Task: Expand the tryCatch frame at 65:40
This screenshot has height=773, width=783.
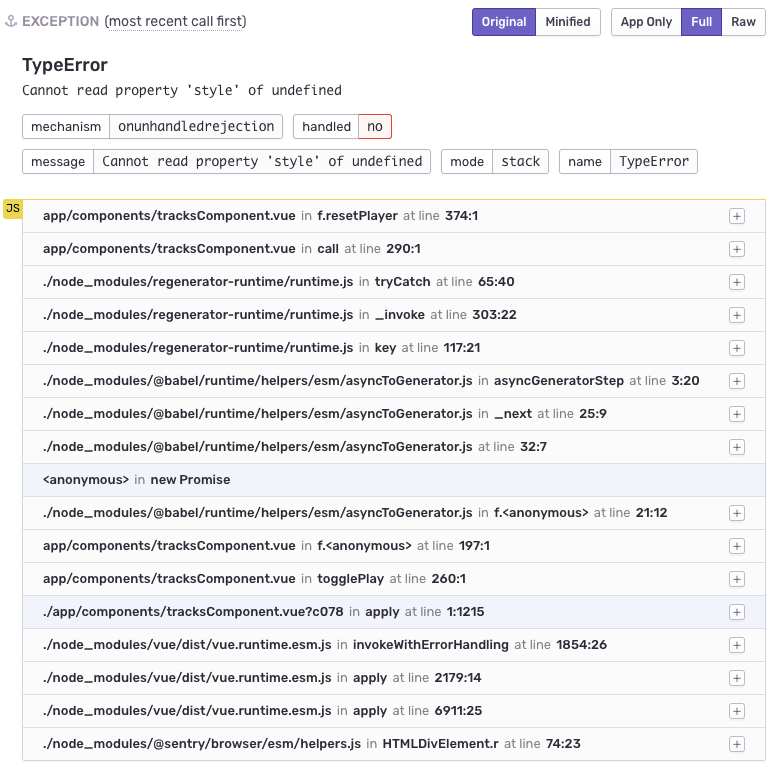Action: 737,282
